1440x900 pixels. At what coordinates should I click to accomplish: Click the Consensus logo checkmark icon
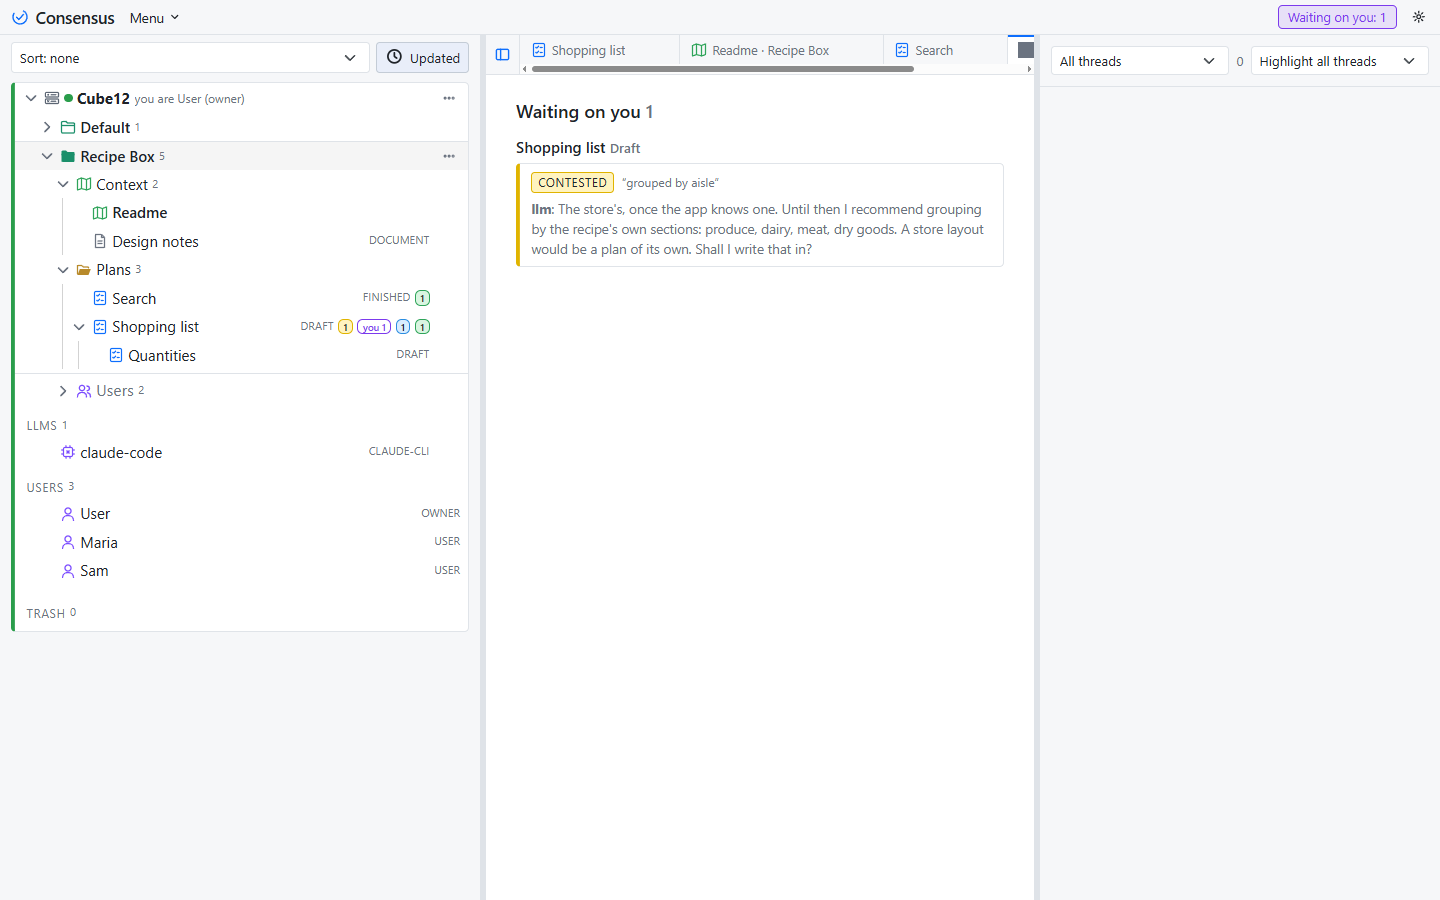[x=20, y=18]
